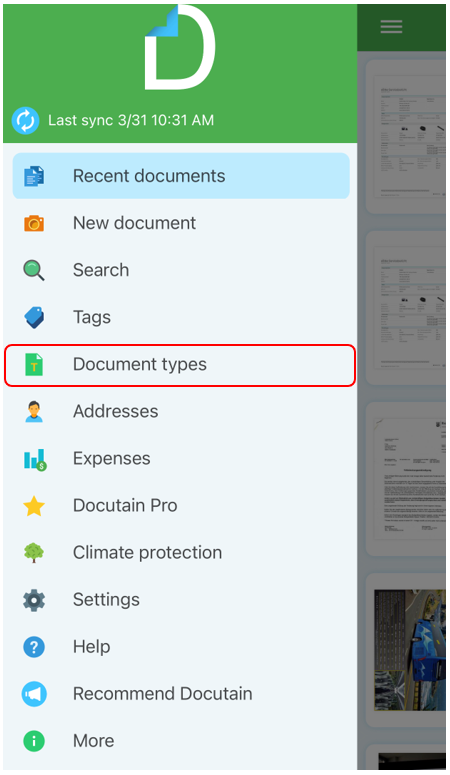Screen dimensions: 450x775
Task: Tap the orange camera New document icon
Action: [34, 223]
